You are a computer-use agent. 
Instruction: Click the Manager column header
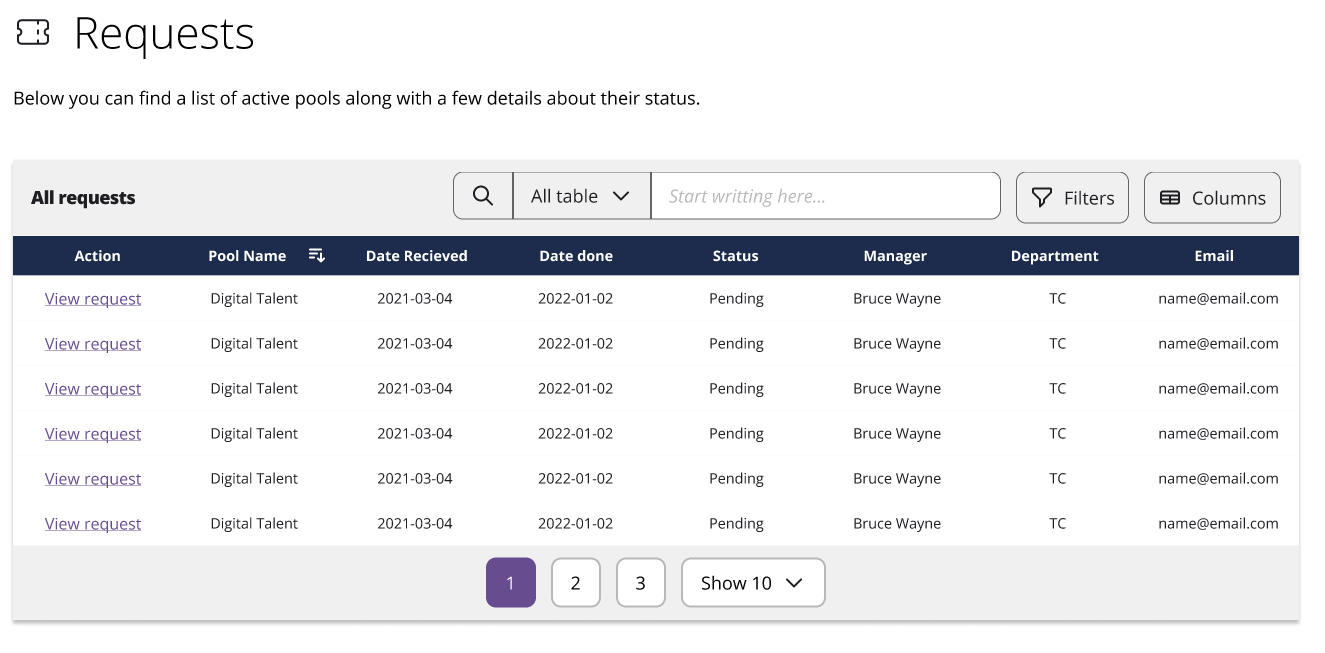point(895,256)
